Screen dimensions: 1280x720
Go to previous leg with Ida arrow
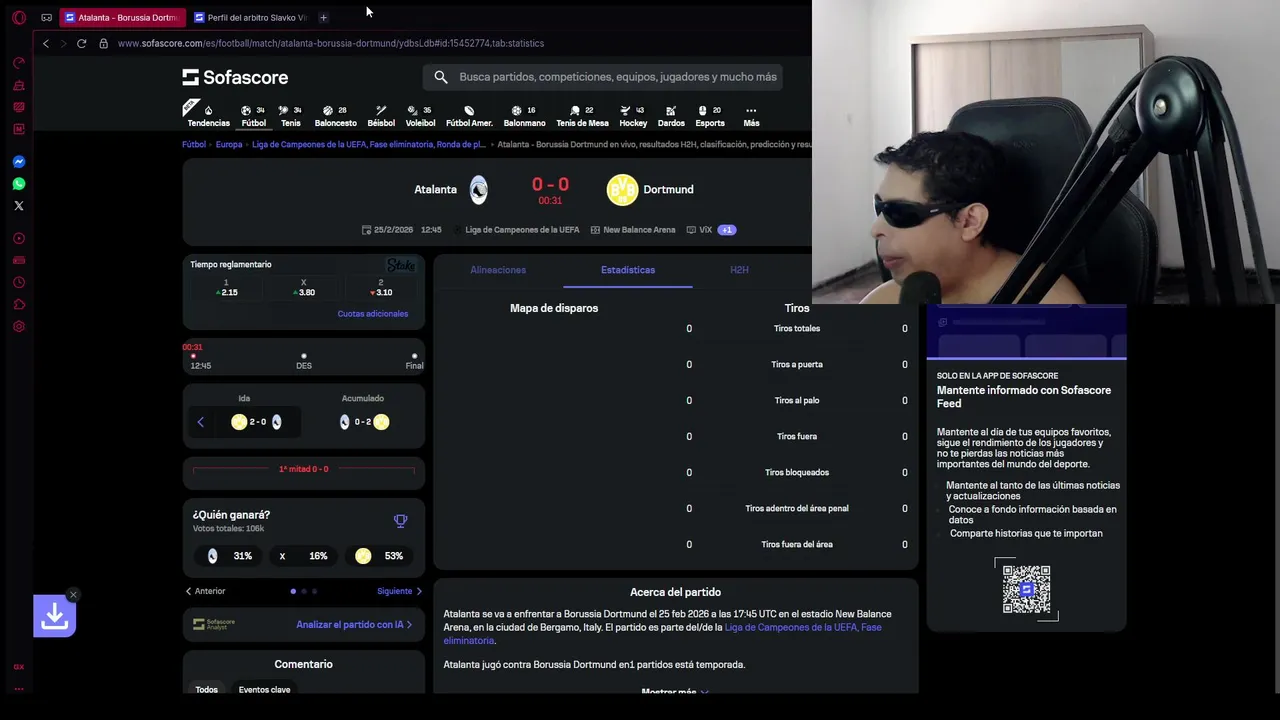coord(200,422)
